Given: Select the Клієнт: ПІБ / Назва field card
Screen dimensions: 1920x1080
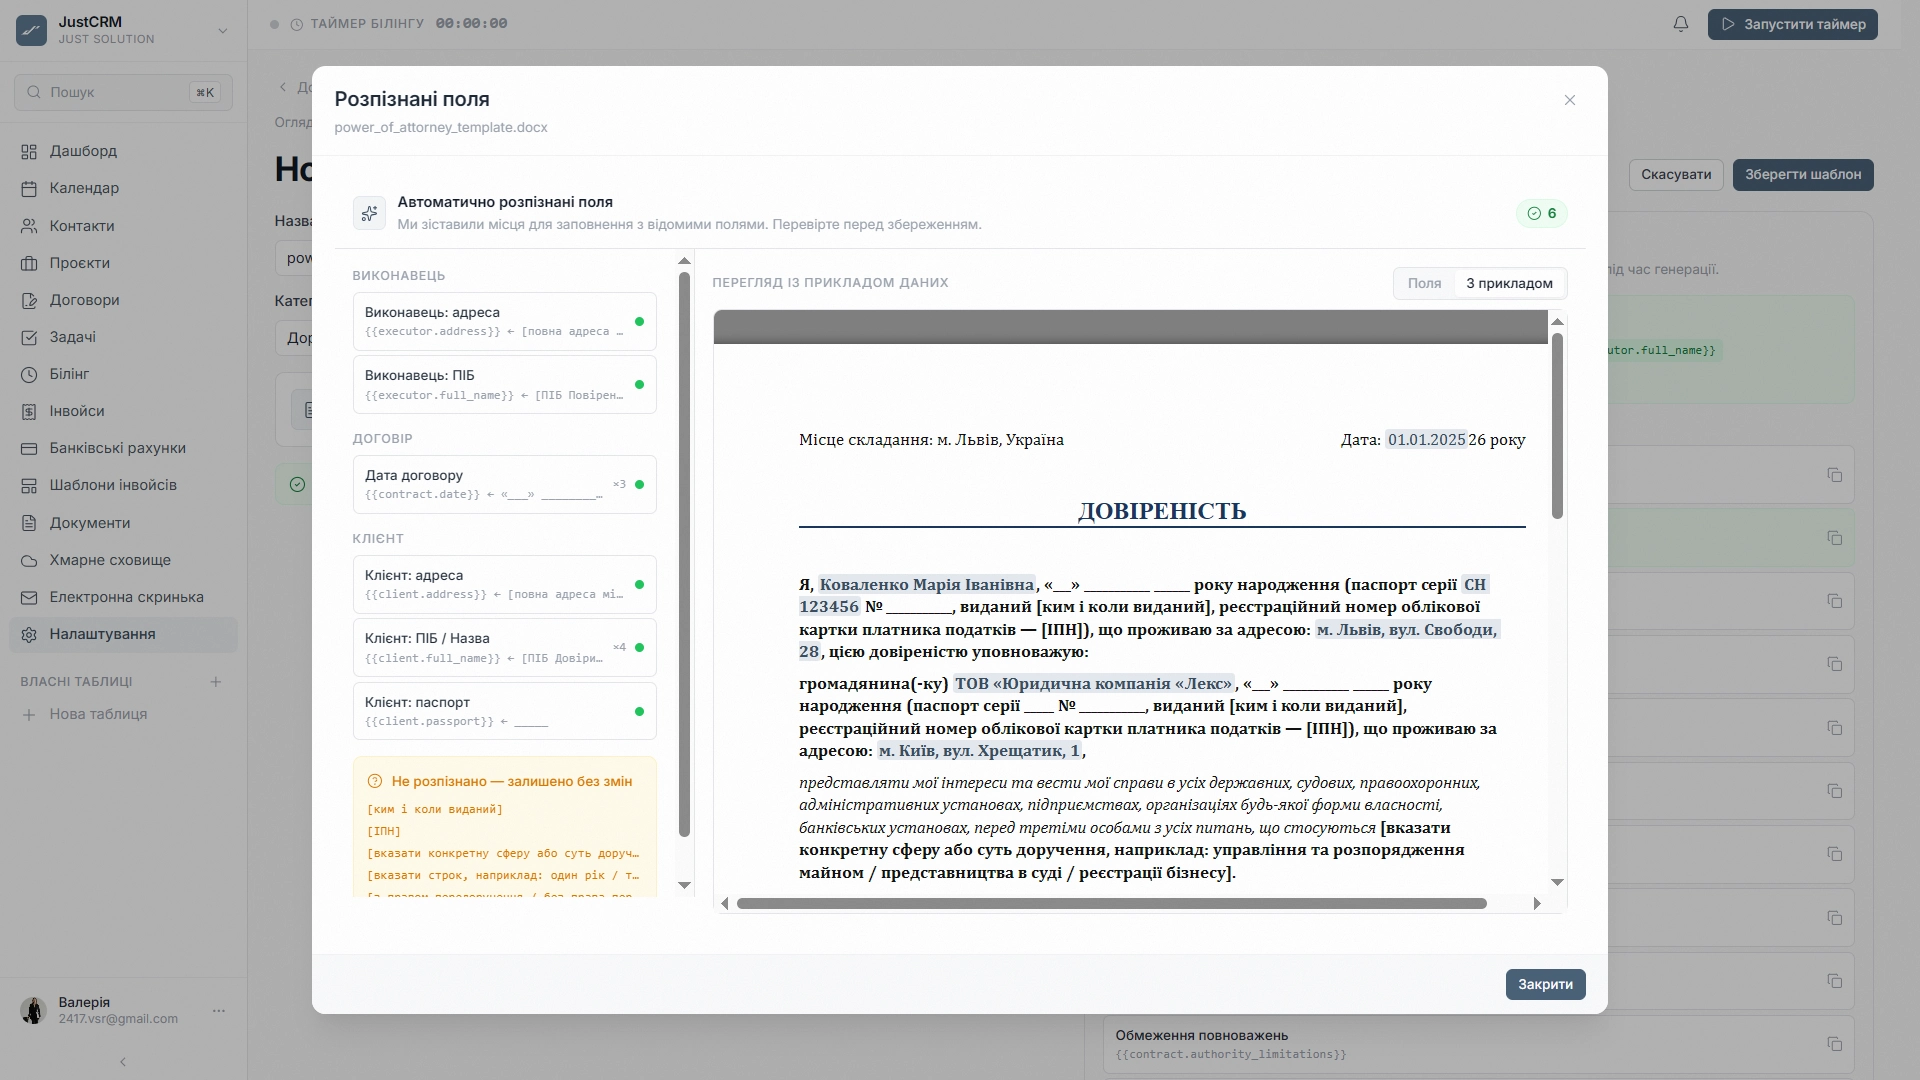Looking at the screenshot, I should [504, 647].
